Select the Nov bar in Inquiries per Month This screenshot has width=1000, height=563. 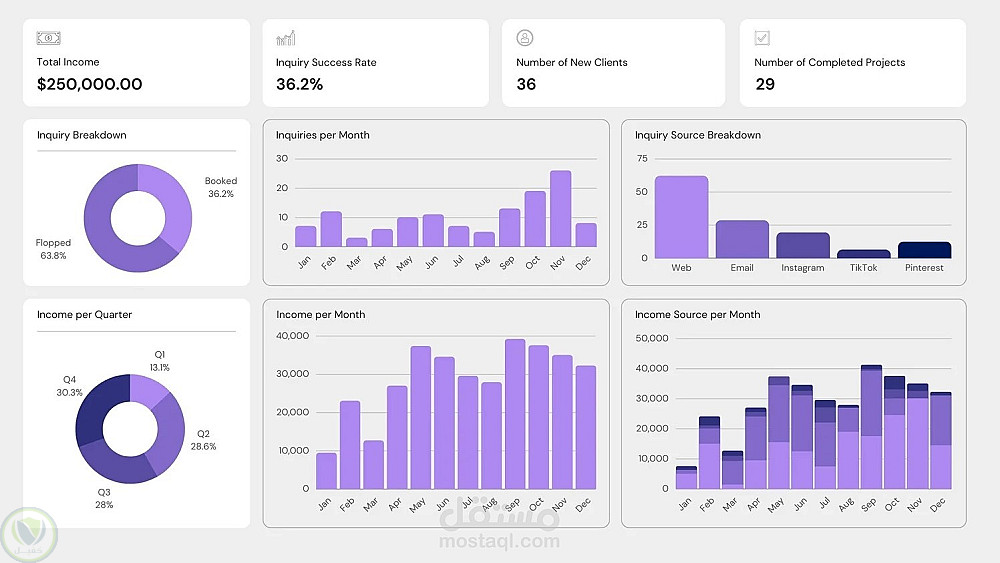[x=561, y=208]
